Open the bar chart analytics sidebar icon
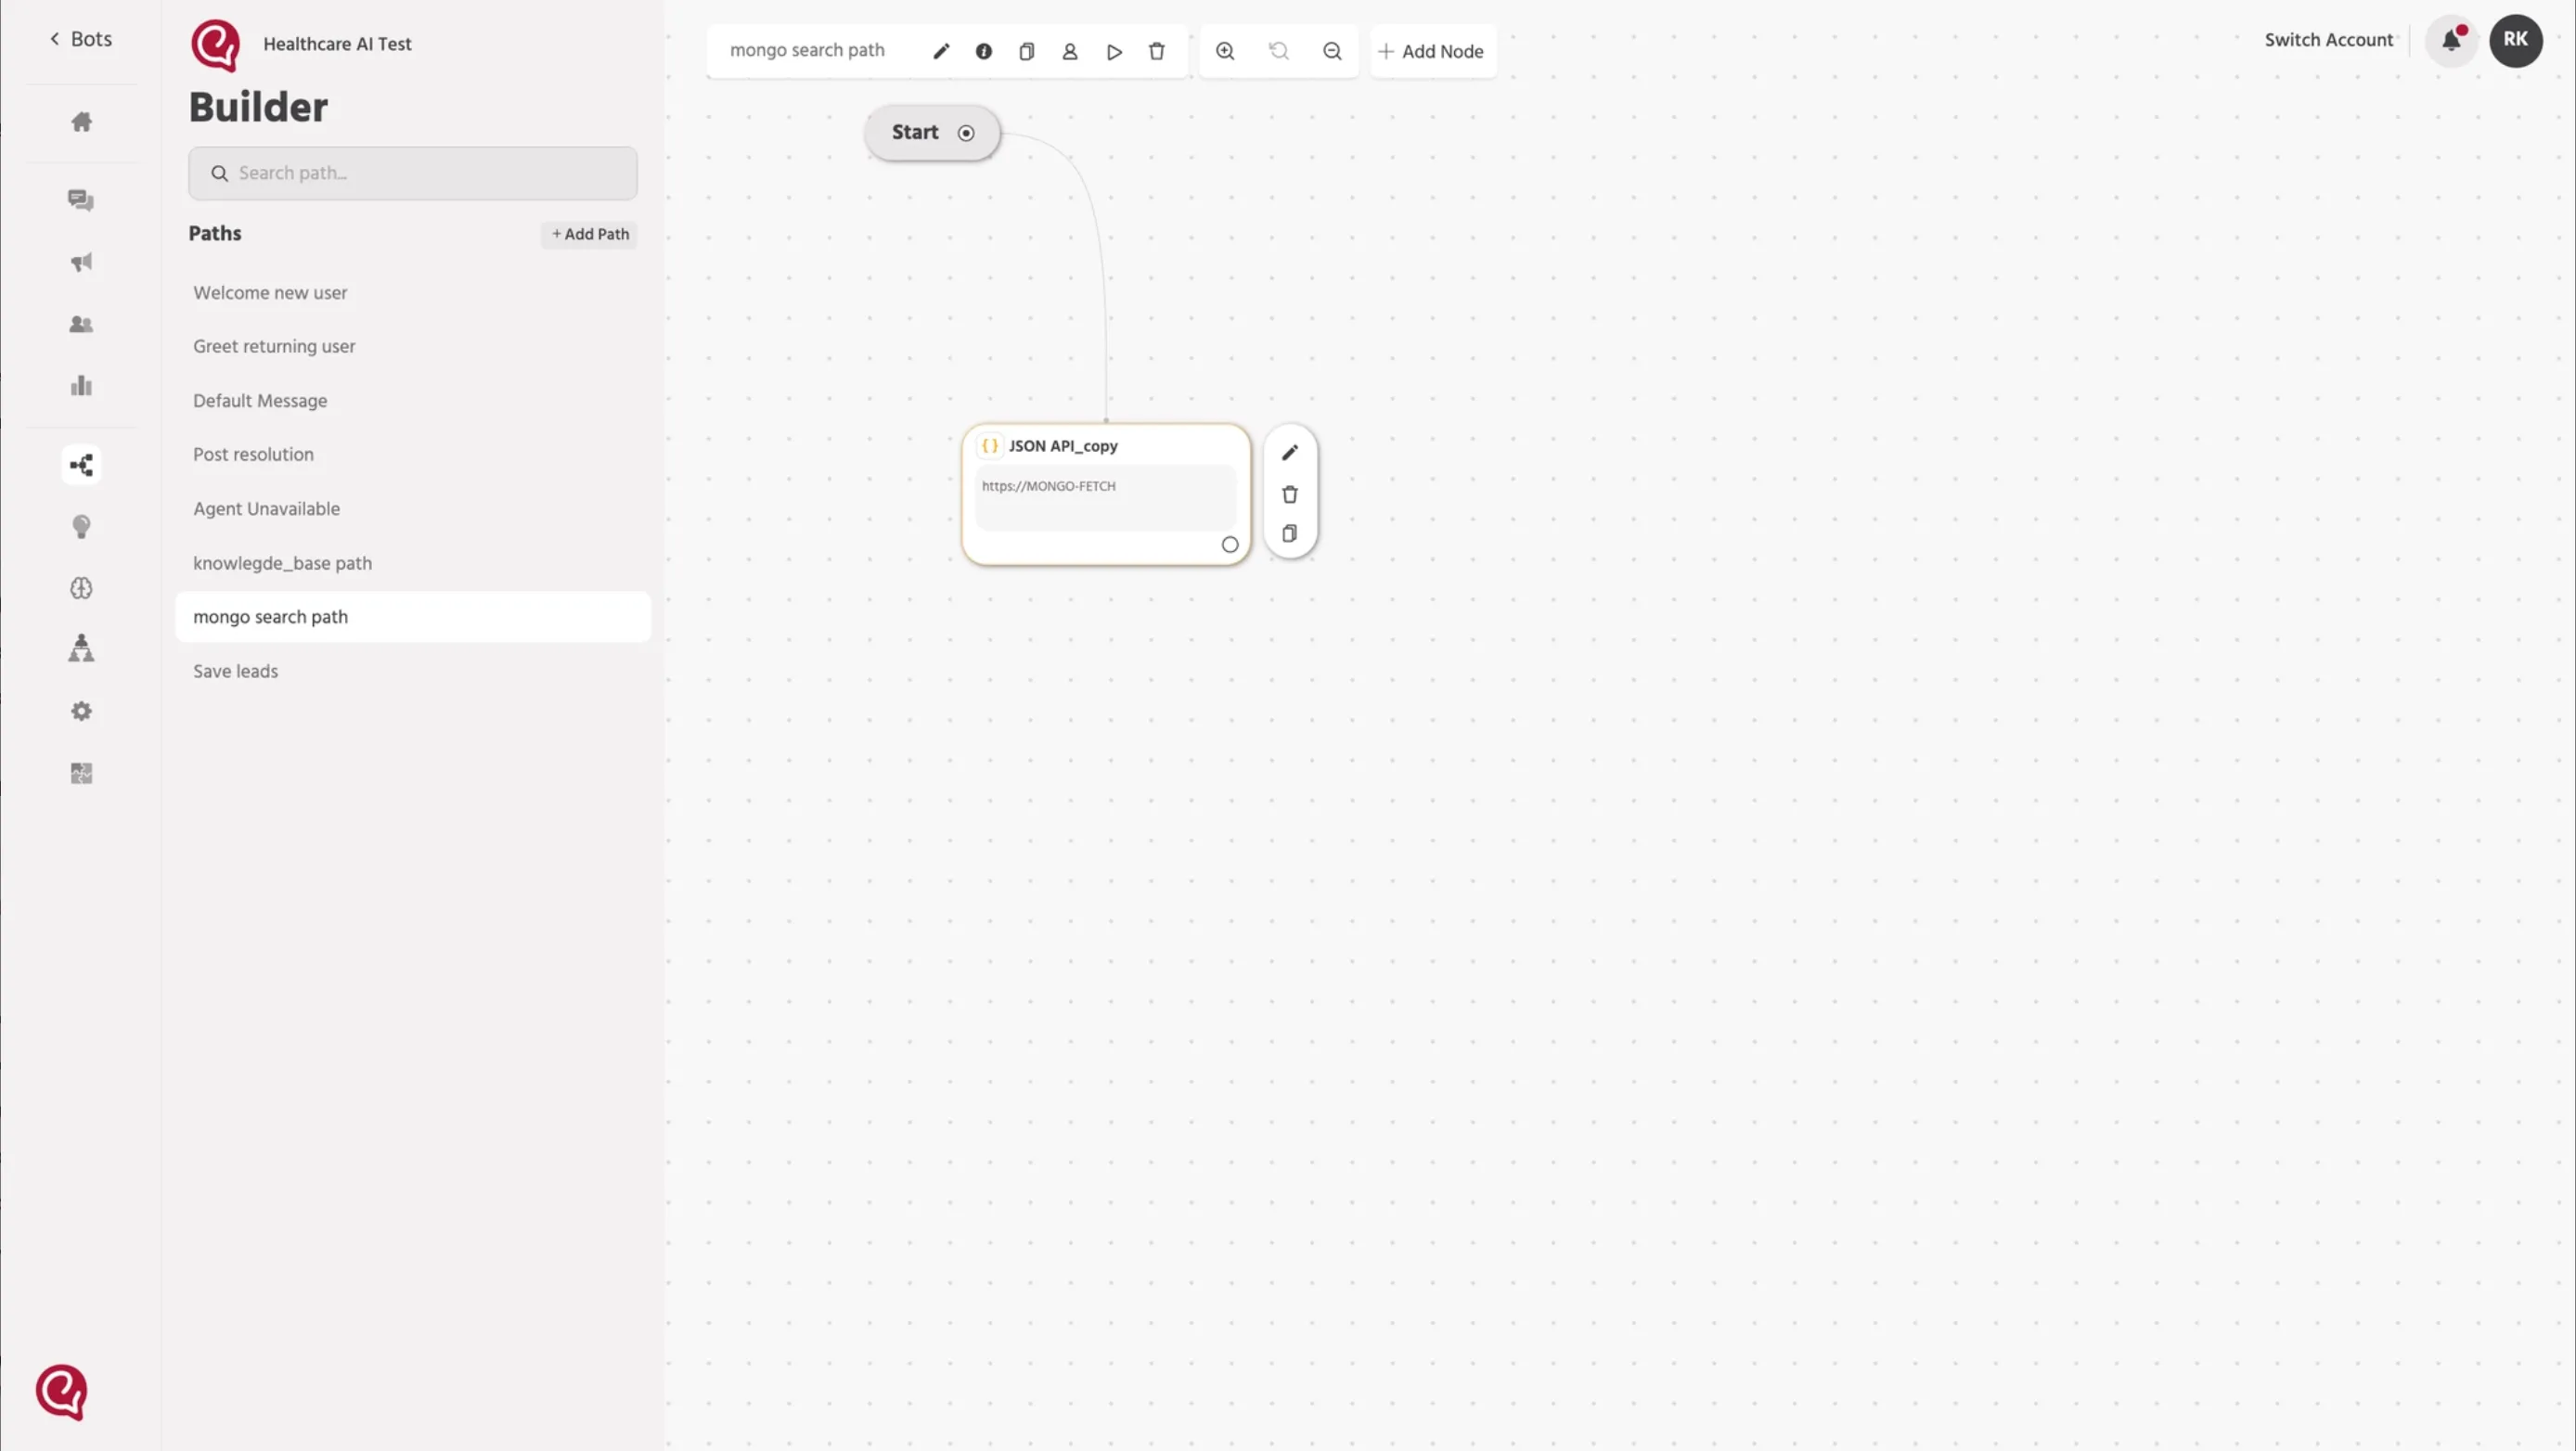This screenshot has width=2576, height=1451. coord(82,386)
